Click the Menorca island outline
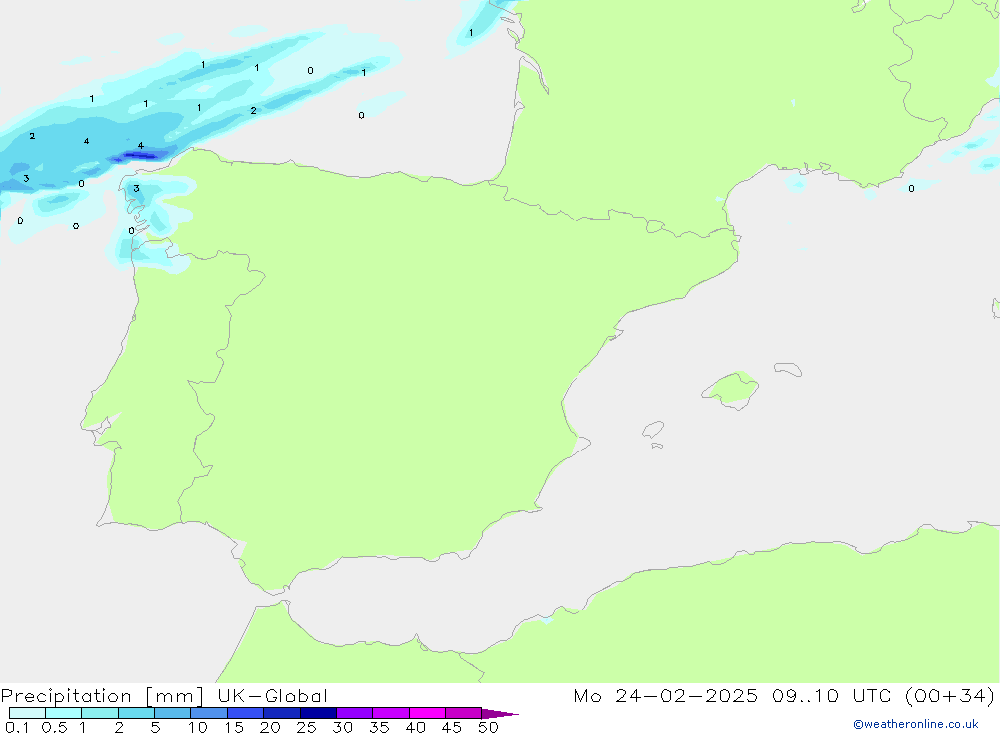This screenshot has height=733, width=1000. tap(788, 369)
